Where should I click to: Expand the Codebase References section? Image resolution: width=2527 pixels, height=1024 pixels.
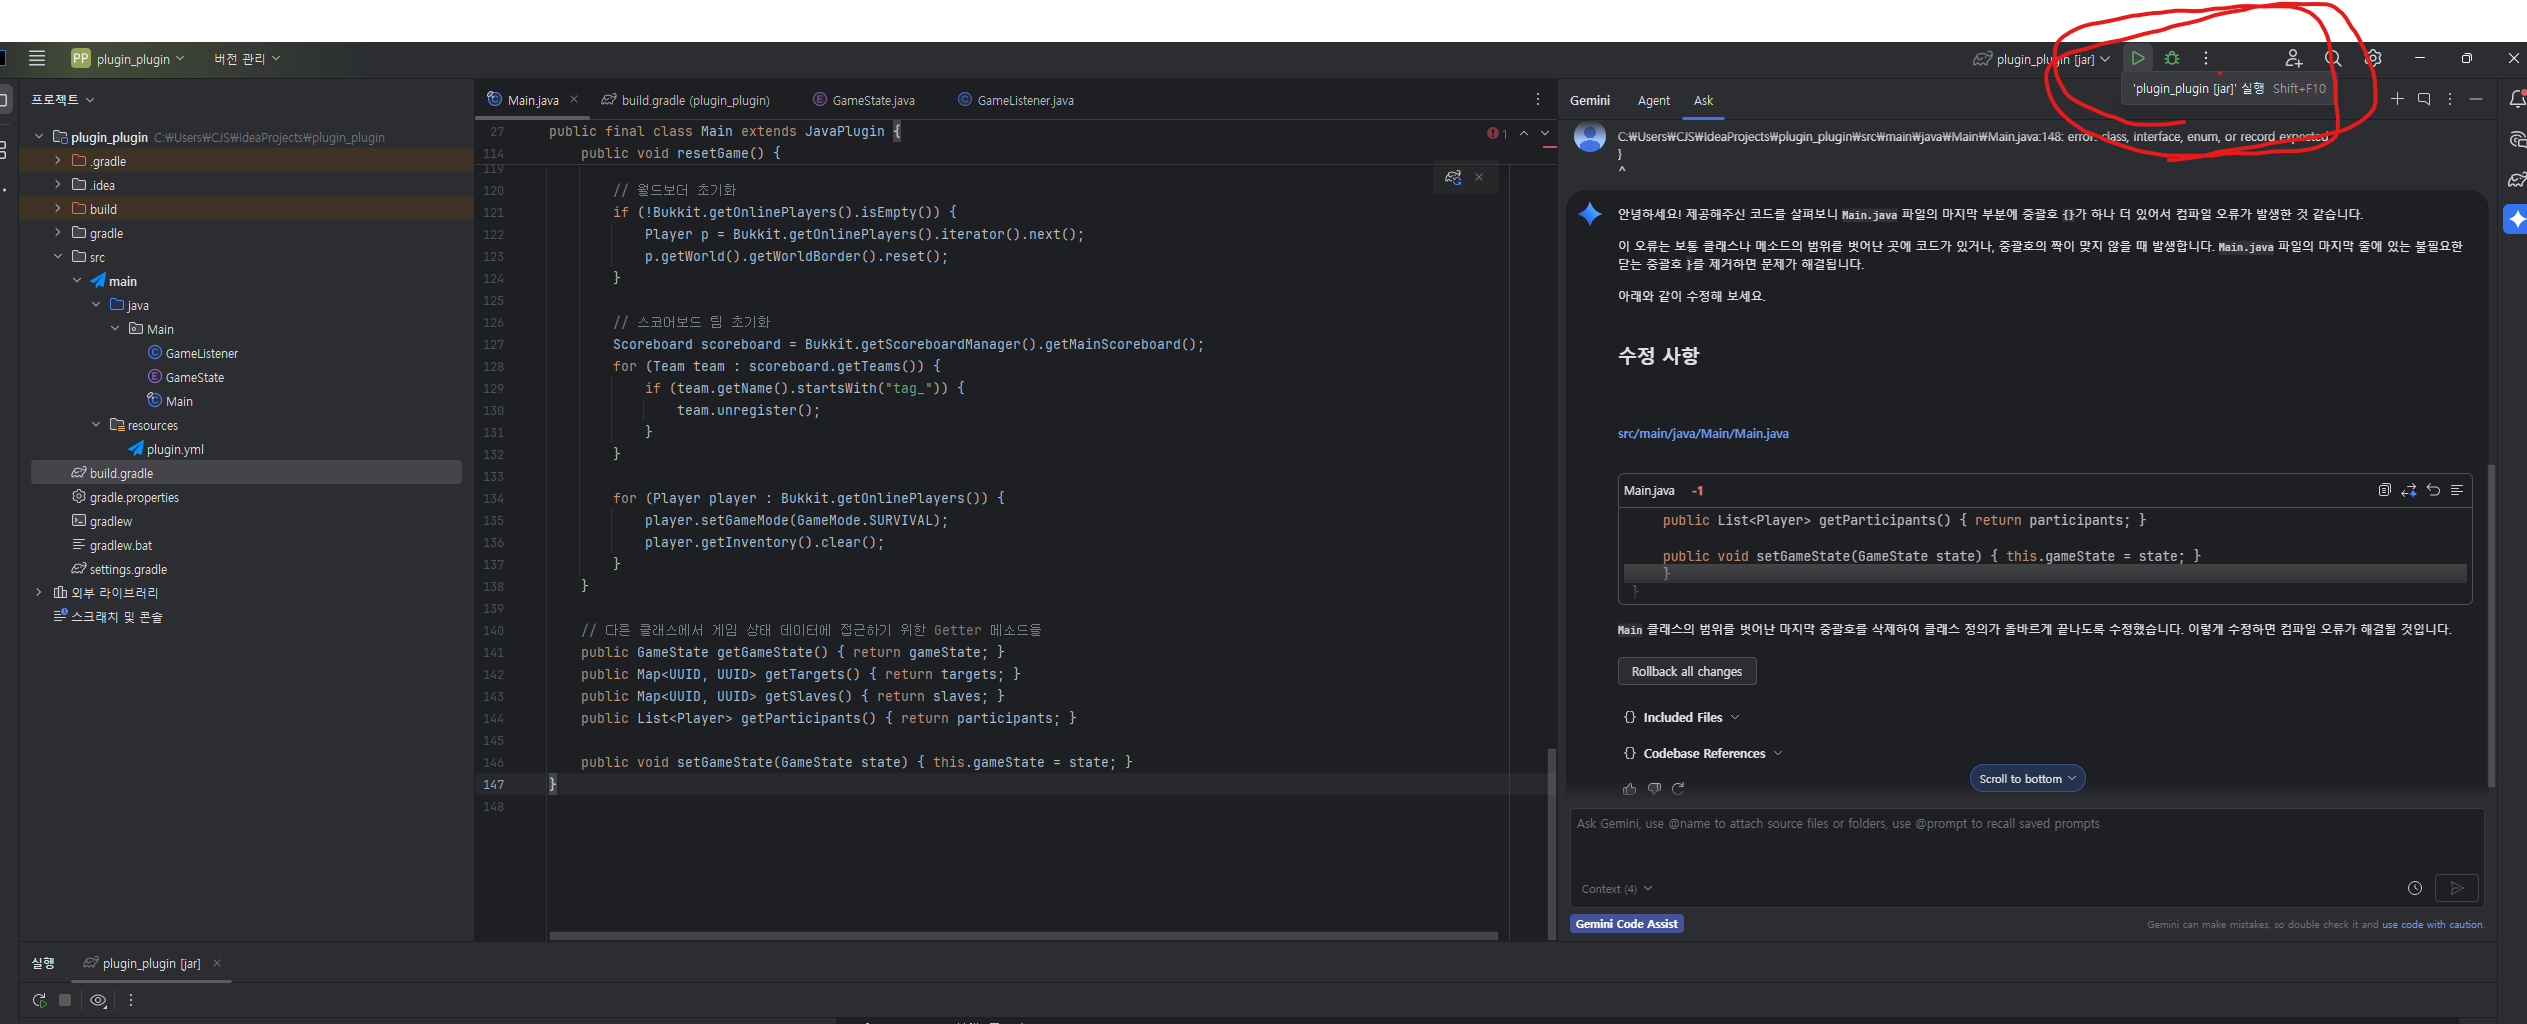(x=1703, y=754)
